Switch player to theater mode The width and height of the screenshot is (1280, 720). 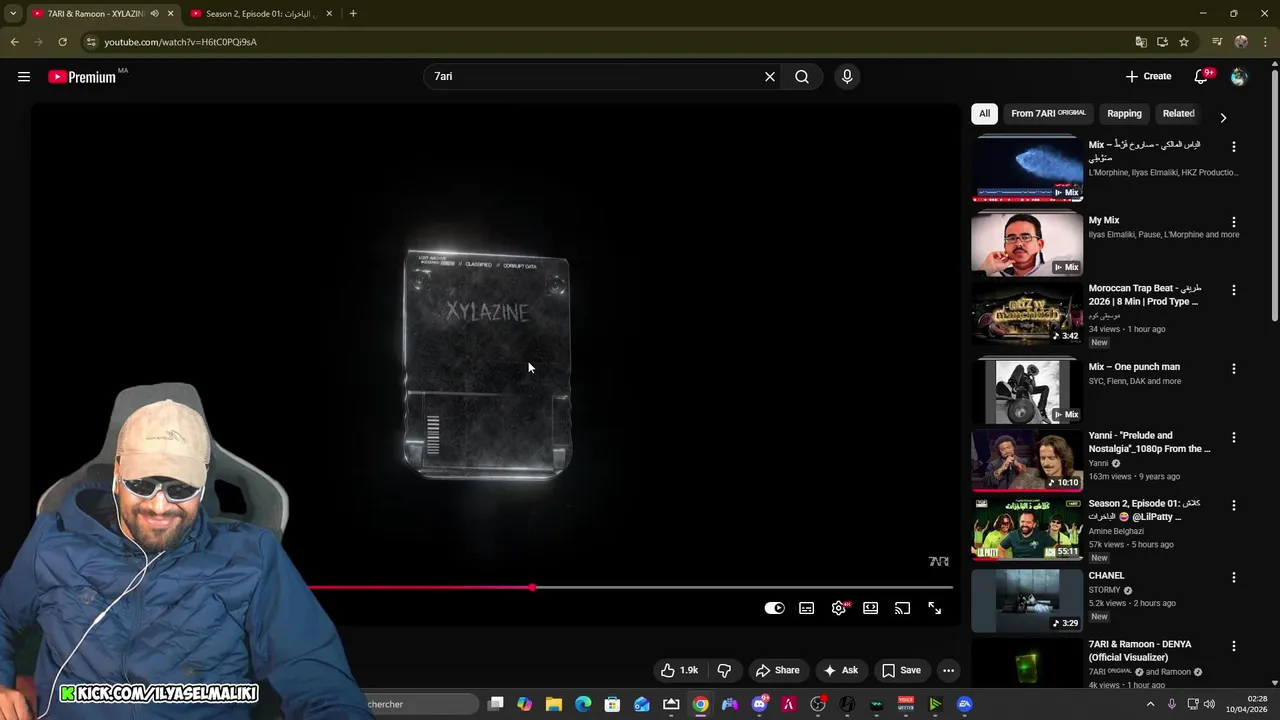pyautogui.click(x=871, y=608)
